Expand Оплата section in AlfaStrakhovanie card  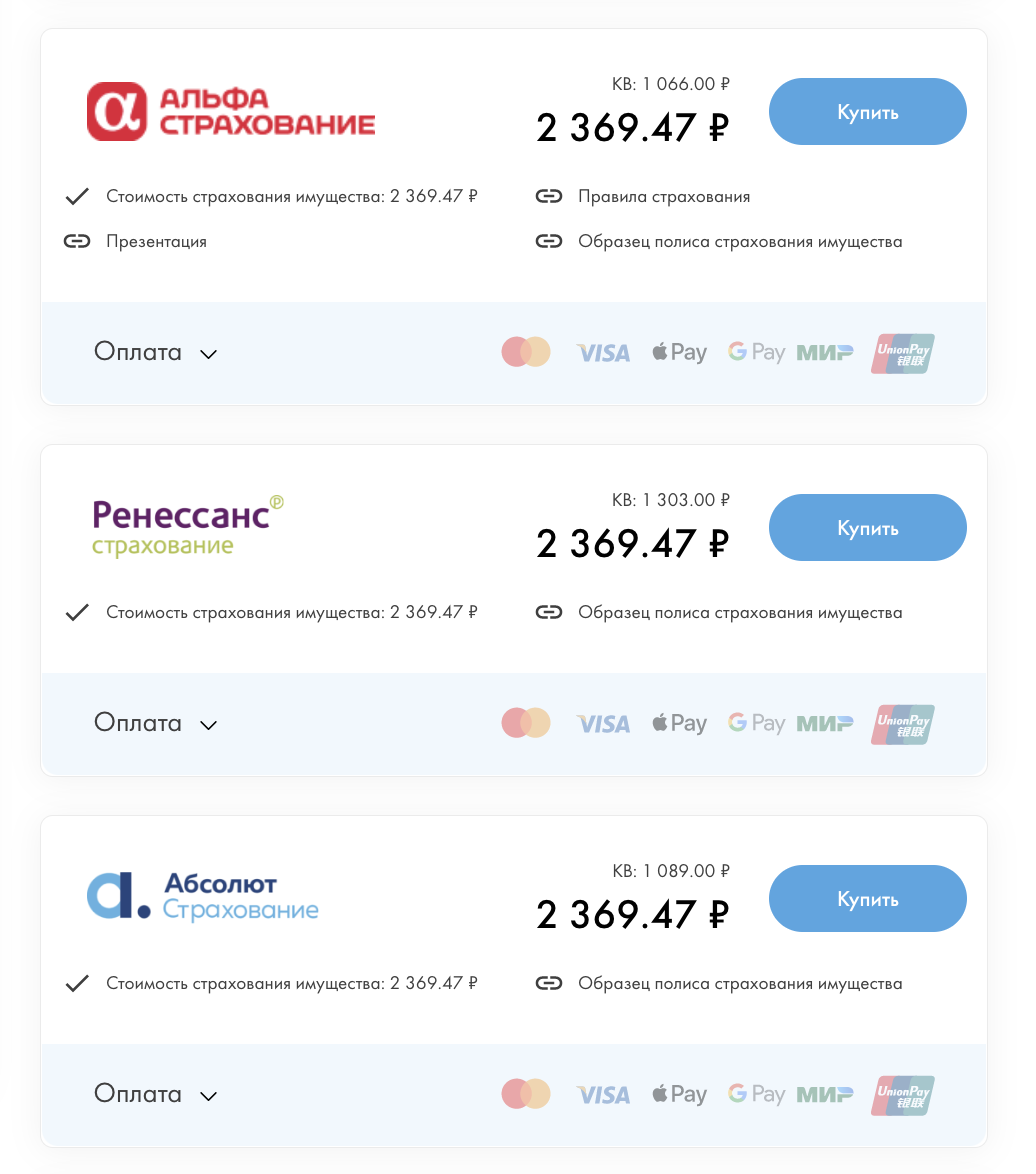point(156,352)
